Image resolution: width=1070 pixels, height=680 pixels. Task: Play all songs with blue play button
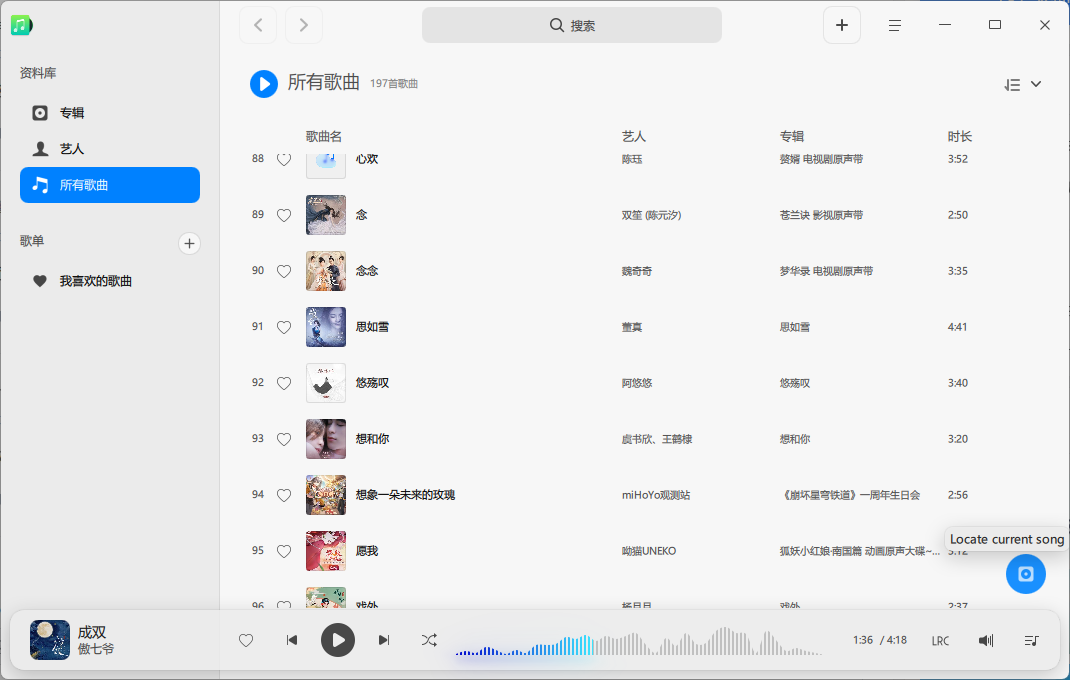263,84
